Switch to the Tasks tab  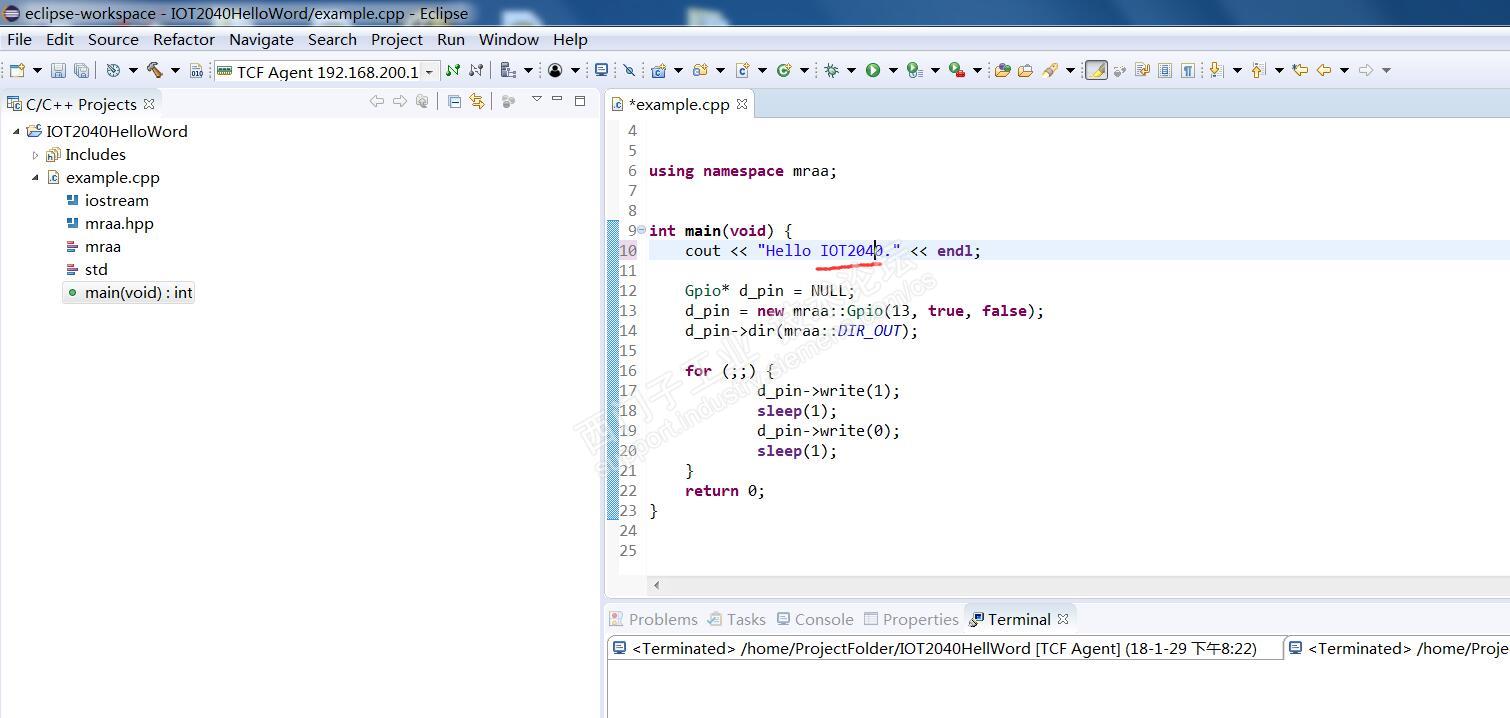(x=736, y=619)
